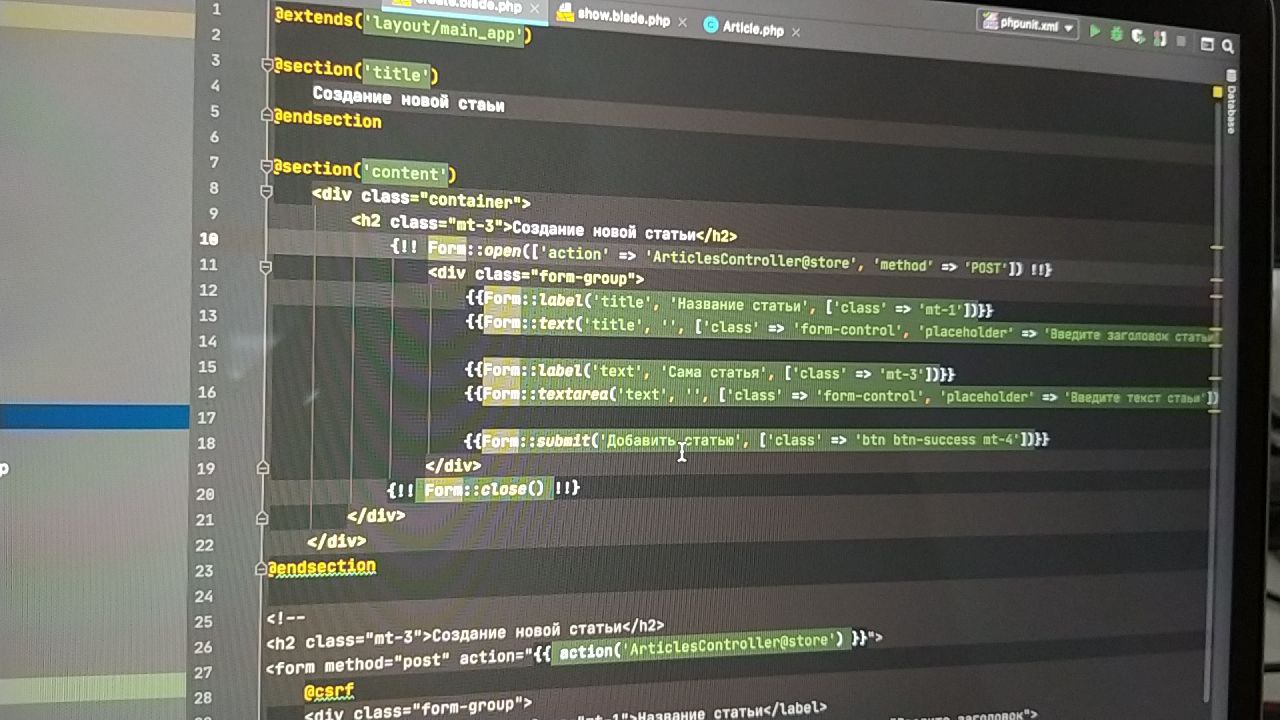The width and height of the screenshot is (1280, 720).
Task: Switch to the Article.php tab
Action: click(754, 29)
